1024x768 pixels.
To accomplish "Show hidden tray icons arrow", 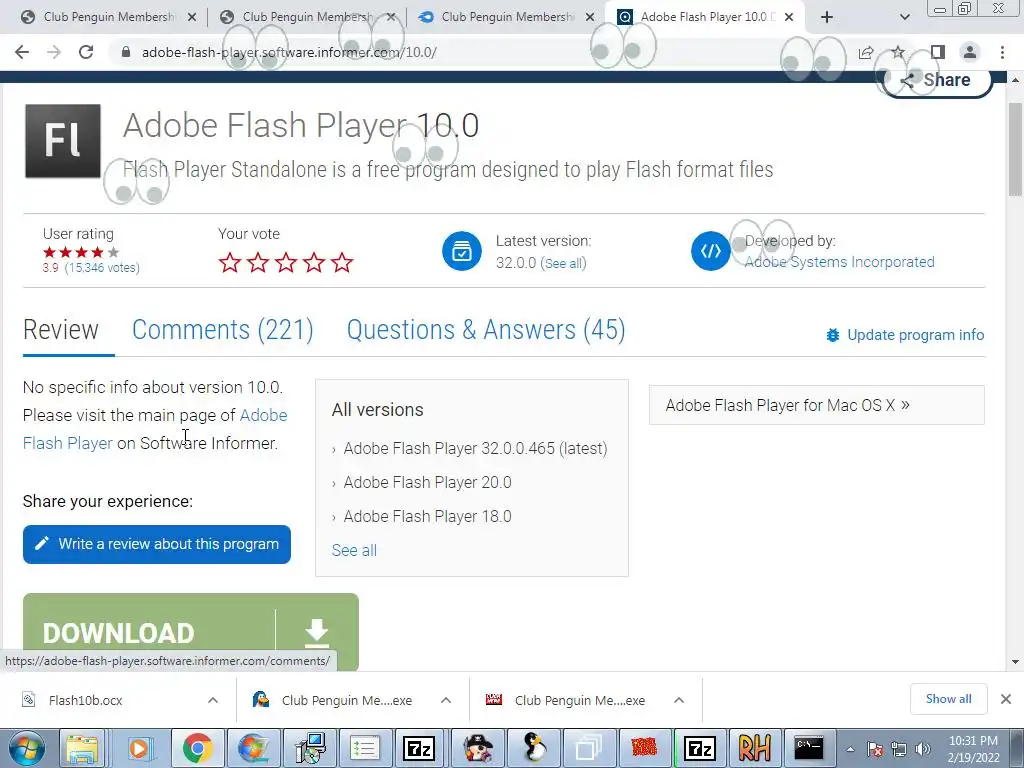I will [850, 749].
